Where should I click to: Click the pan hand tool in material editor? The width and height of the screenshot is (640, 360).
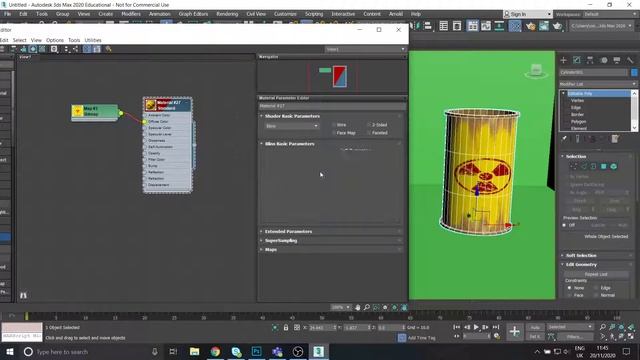pos(358,307)
